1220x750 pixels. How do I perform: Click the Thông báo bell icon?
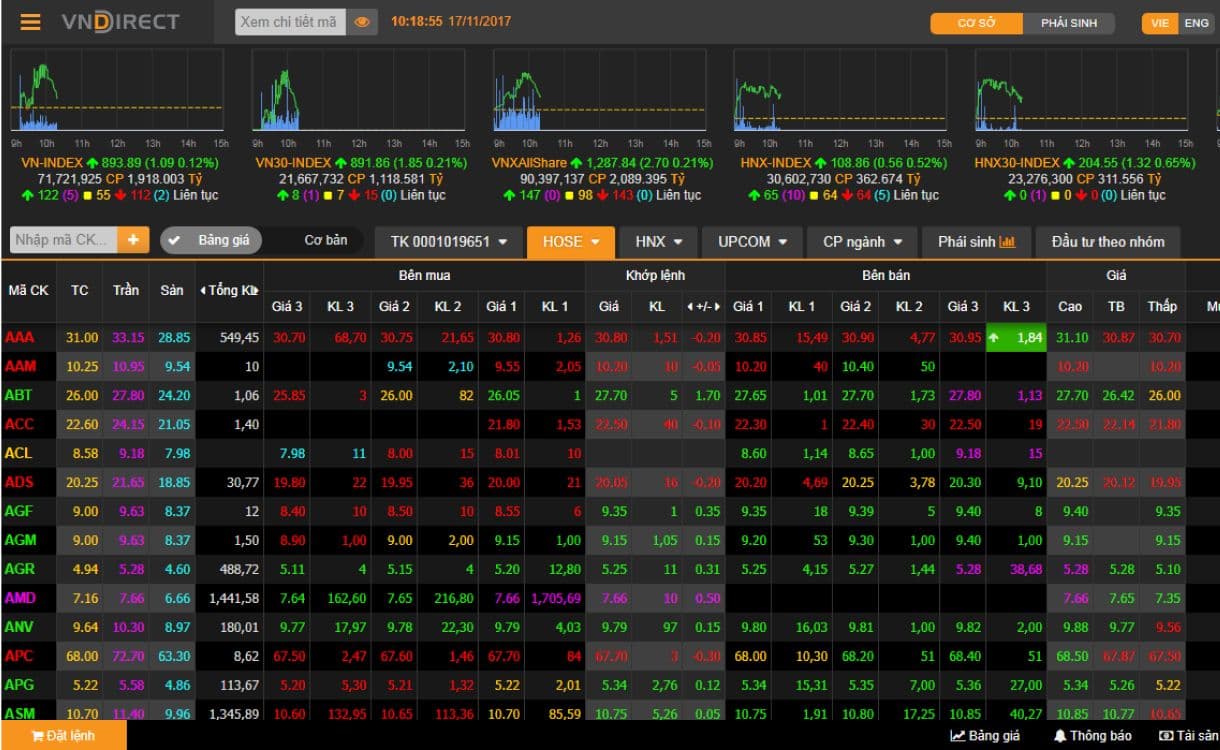1061,736
